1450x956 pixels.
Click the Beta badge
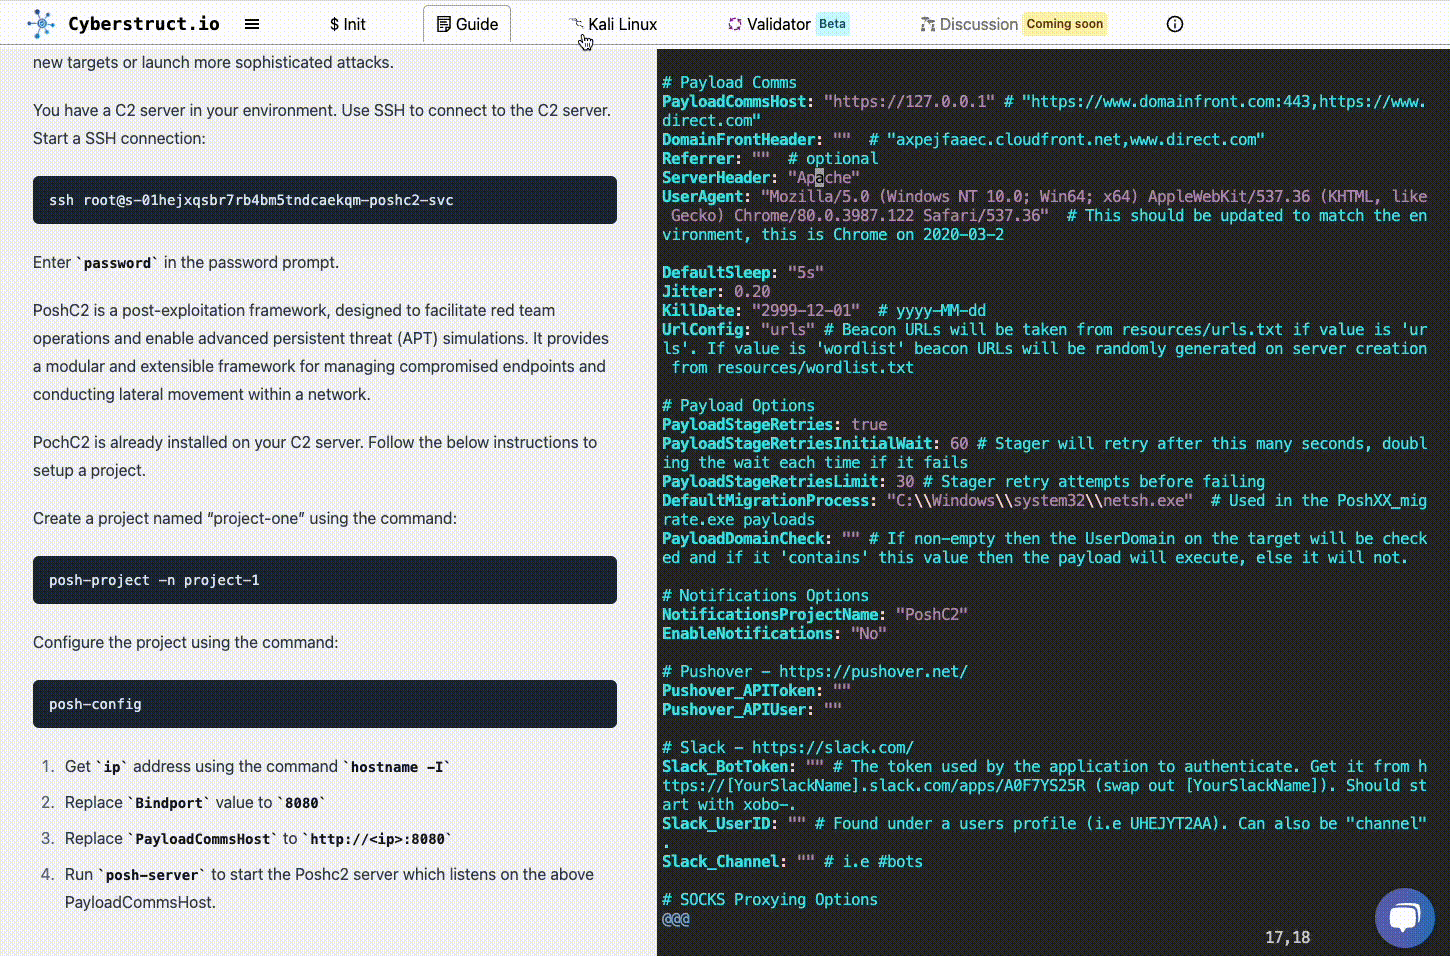tap(832, 24)
